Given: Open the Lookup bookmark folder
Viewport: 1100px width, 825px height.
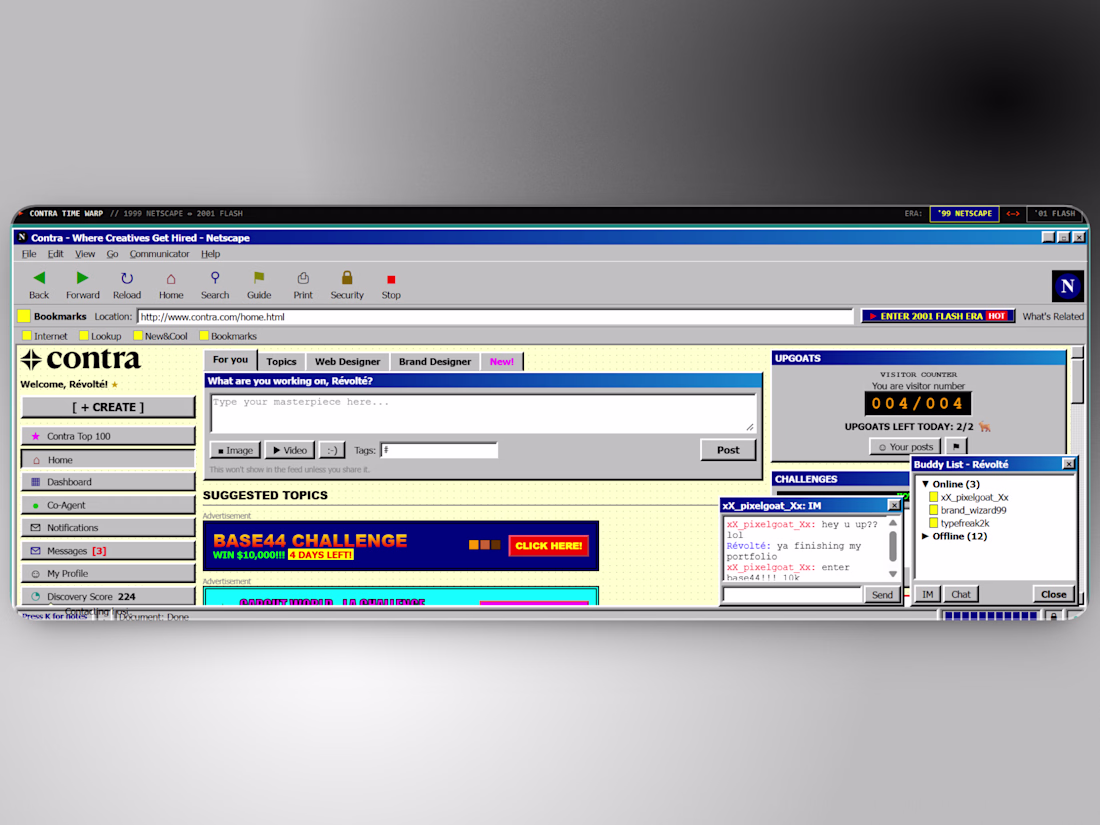Looking at the screenshot, I should [100, 336].
